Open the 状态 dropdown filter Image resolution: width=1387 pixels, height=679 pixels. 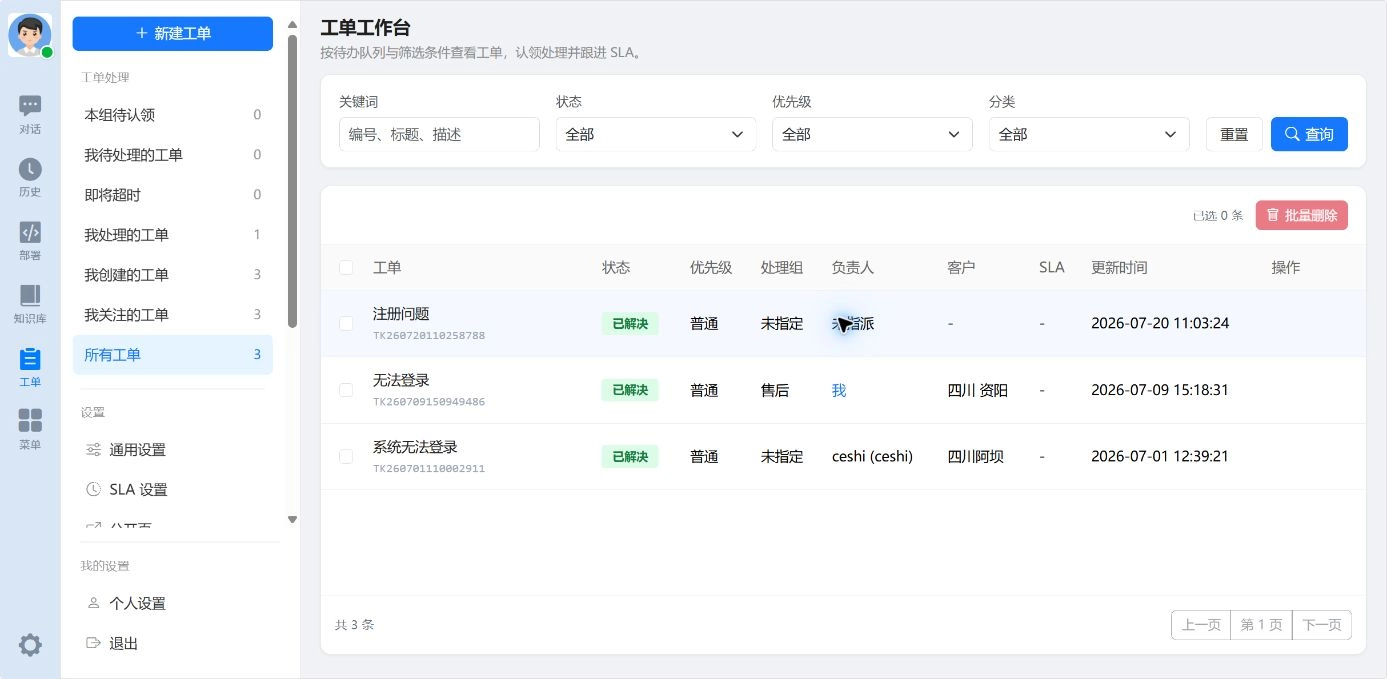(656, 134)
